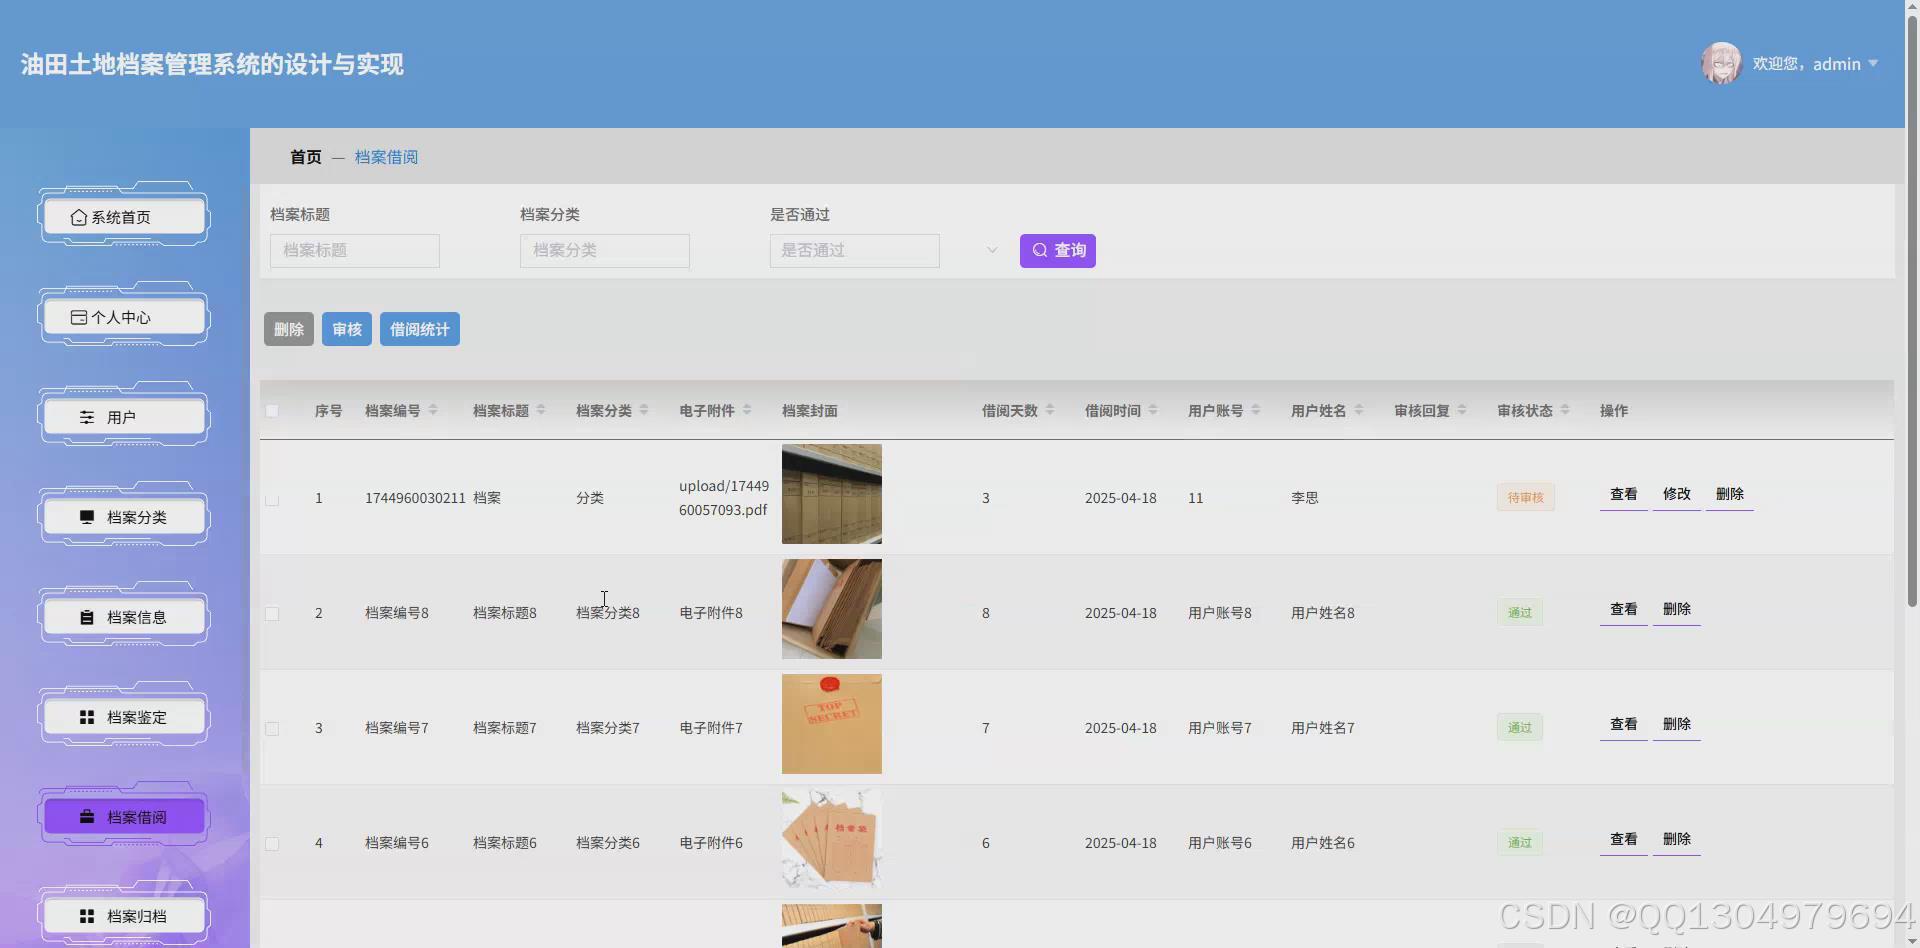Select 档案借阅 in the sidebar
The image size is (1920, 948).
tap(122, 816)
